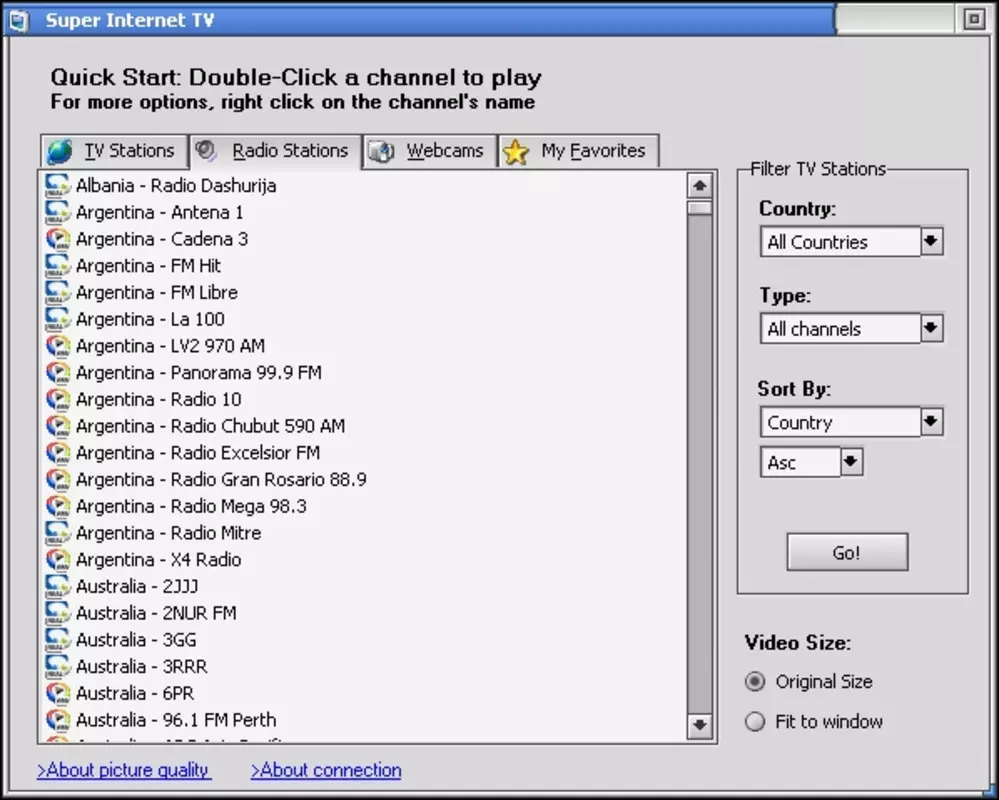Click the scroll up arrow of channel list
Screen dimensions: 999x800
click(700, 186)
